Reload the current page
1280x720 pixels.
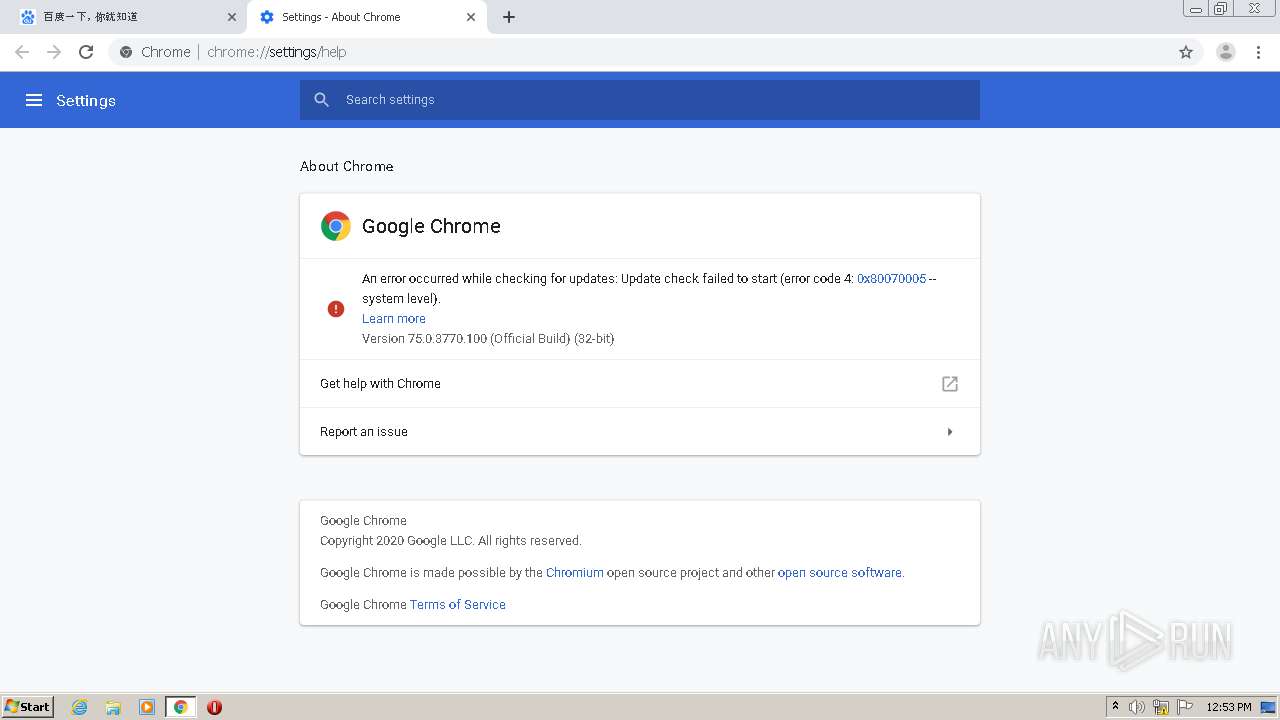(86, 52)
